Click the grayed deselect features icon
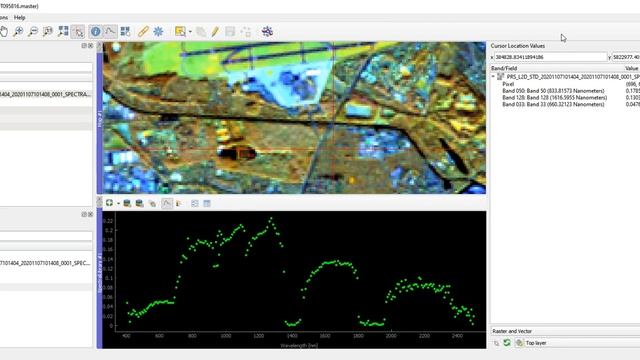This screenshot has width=640, height=360. [201, 31]
